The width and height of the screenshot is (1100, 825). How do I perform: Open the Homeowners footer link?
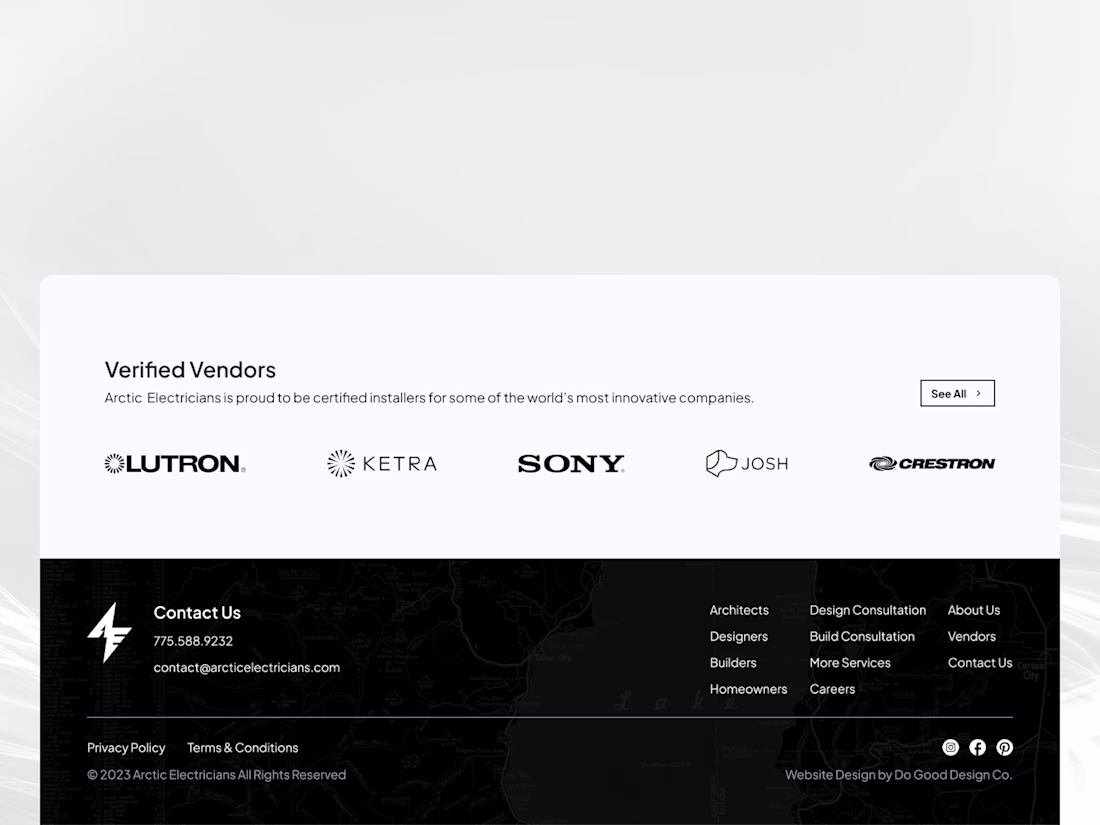pos(749,690)
